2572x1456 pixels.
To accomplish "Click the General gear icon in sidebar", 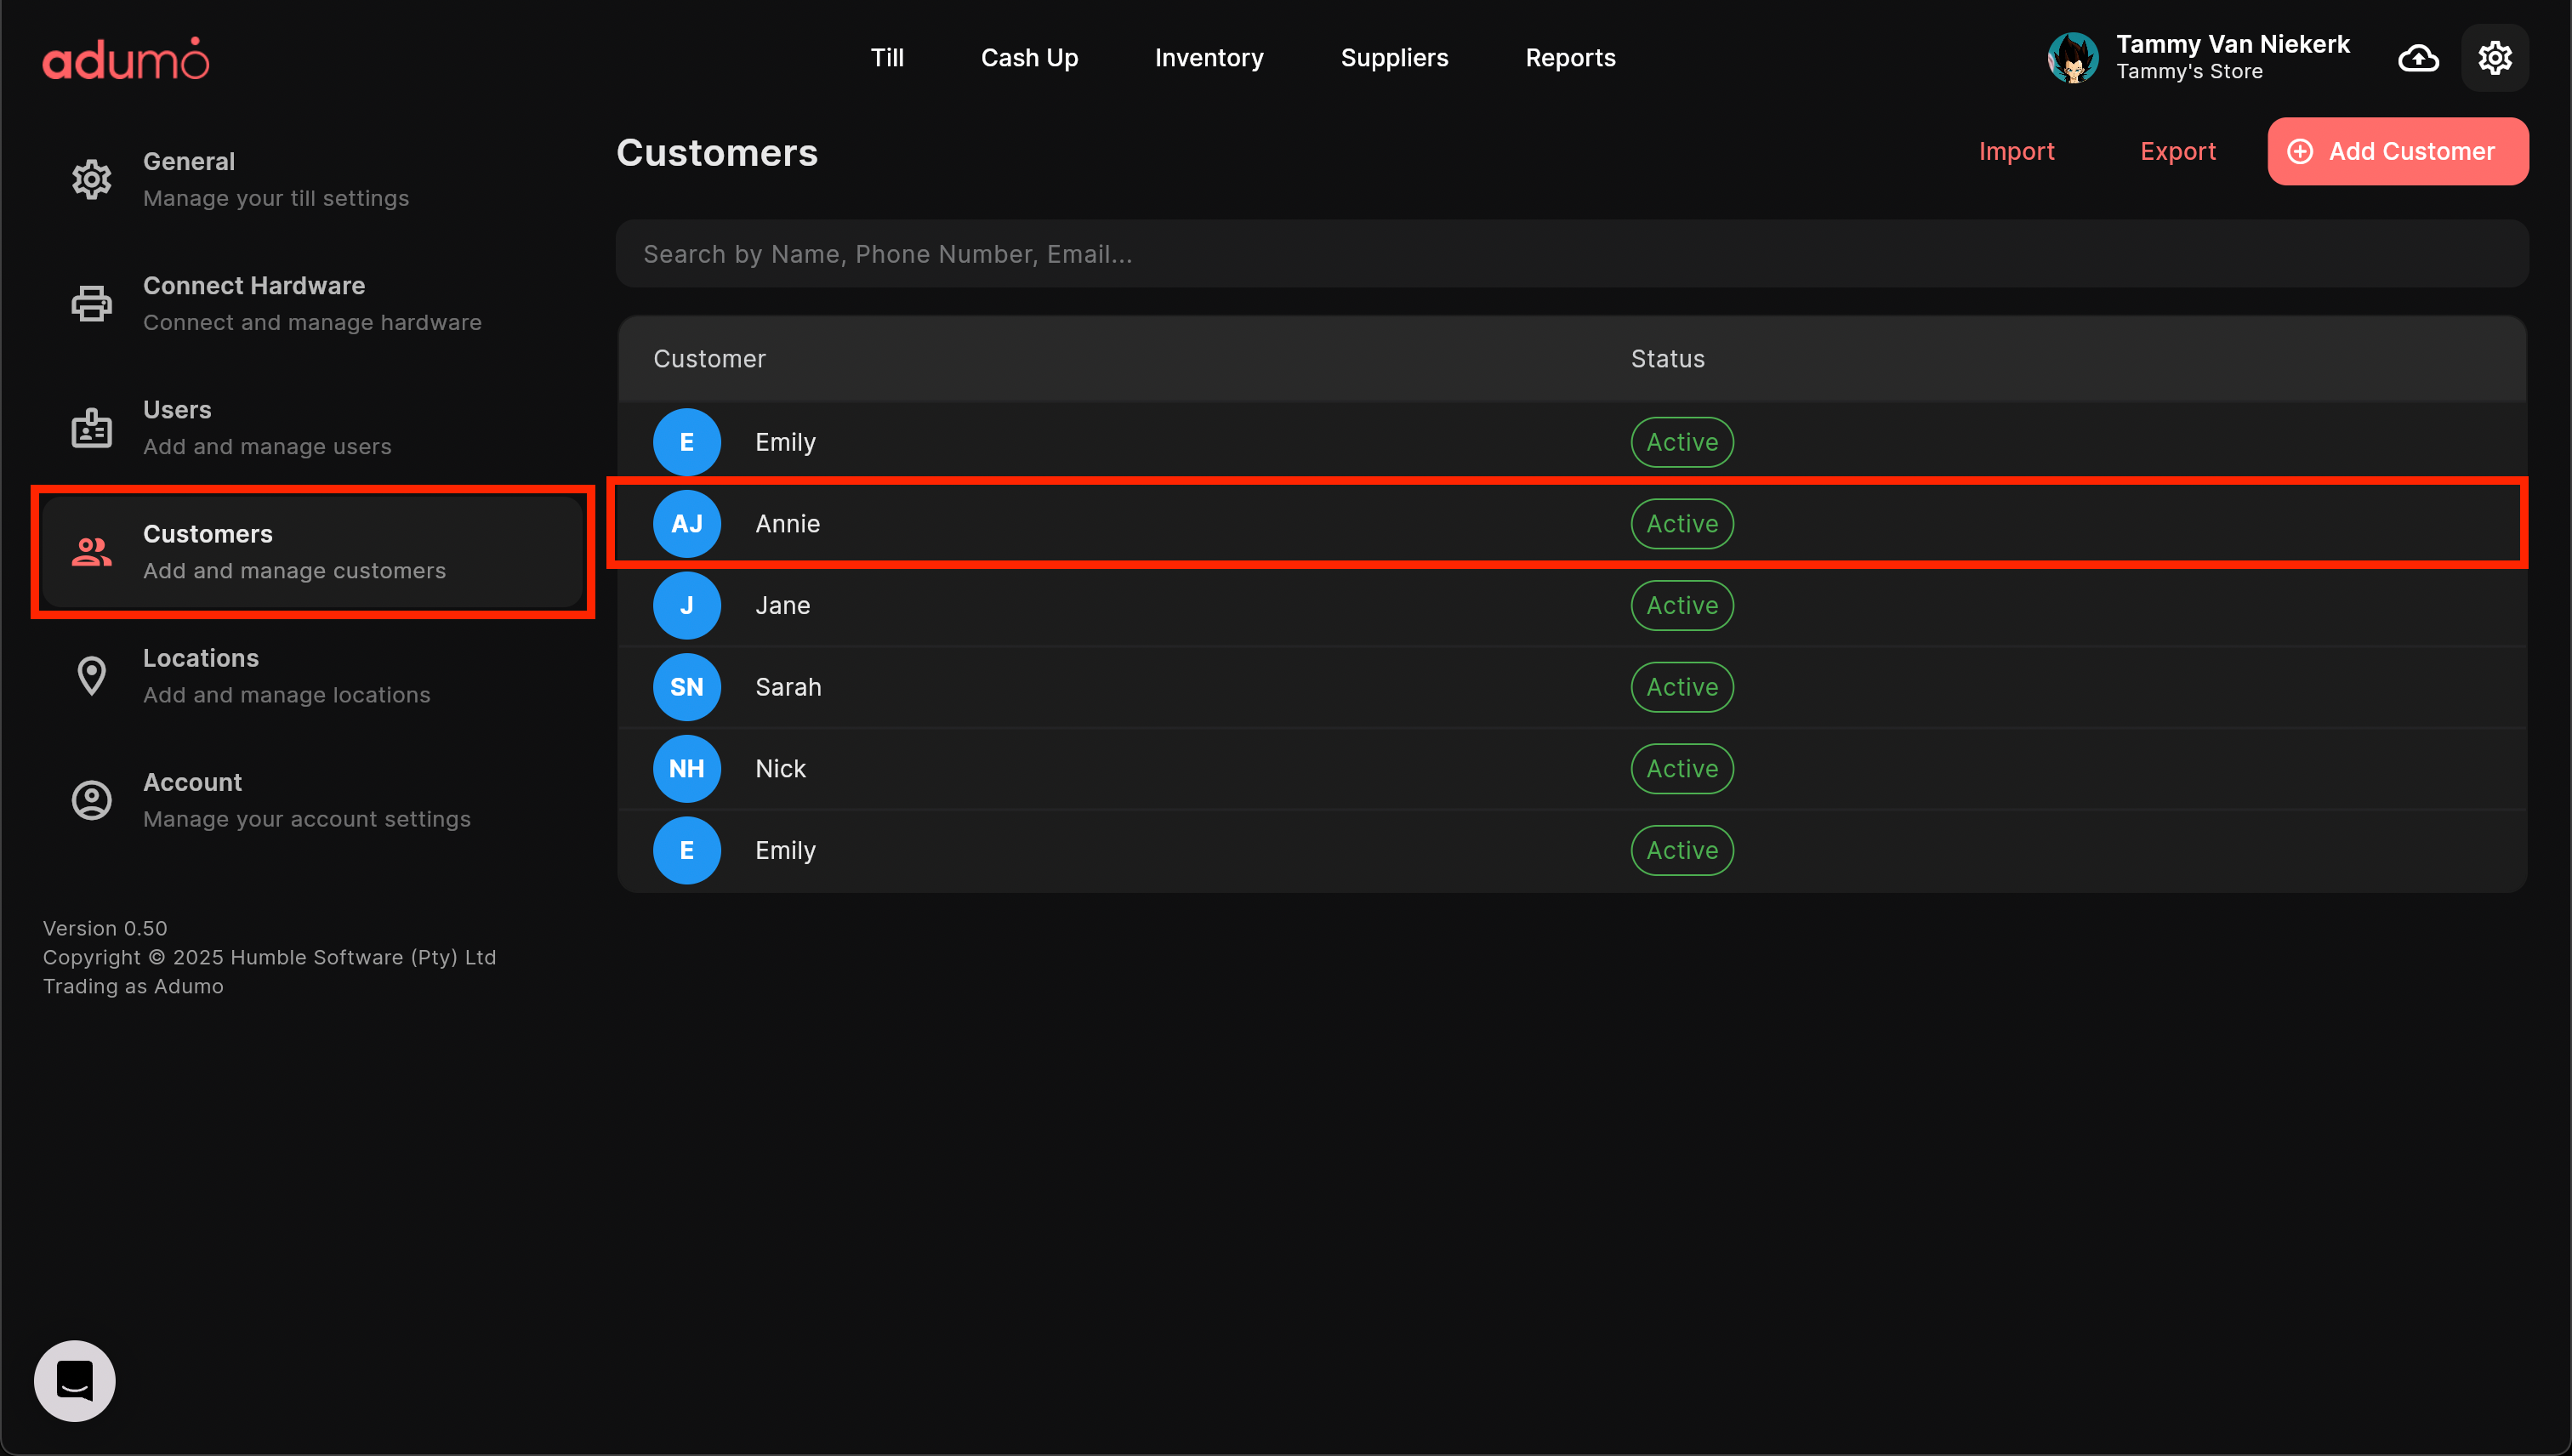I will [92, 180].
